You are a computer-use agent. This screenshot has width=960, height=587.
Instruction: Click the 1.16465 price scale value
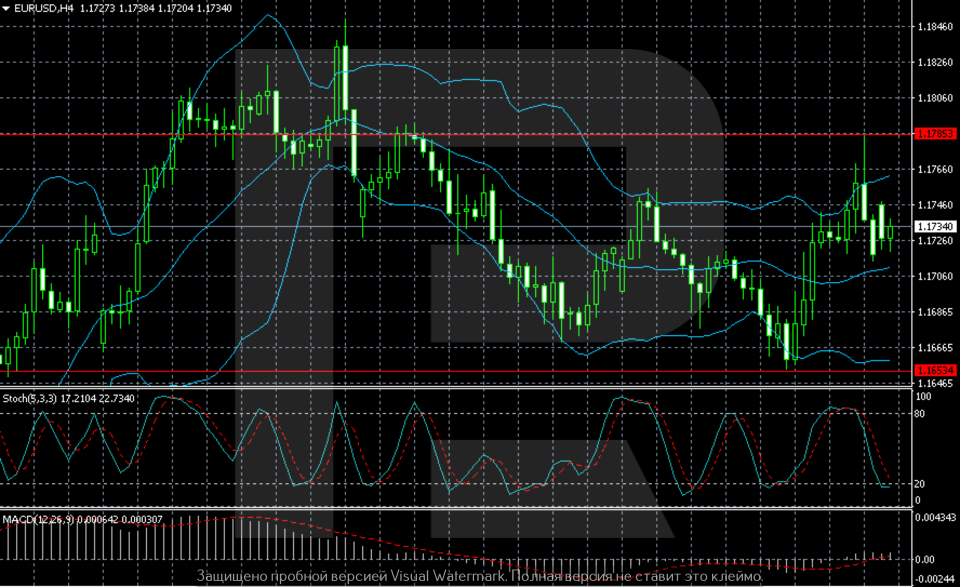(935, 383)
